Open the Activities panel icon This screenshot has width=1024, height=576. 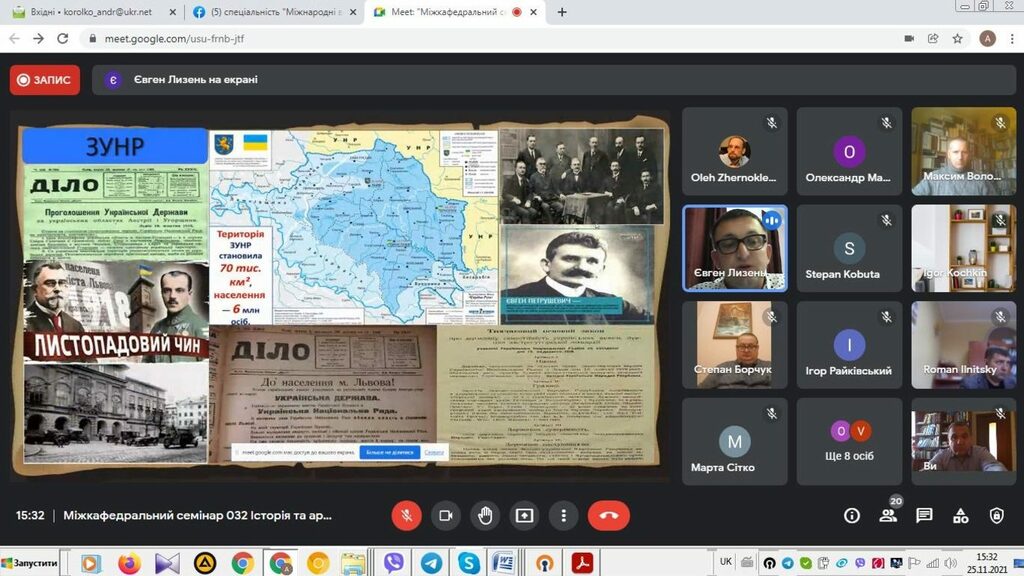(x=960, y=515)
